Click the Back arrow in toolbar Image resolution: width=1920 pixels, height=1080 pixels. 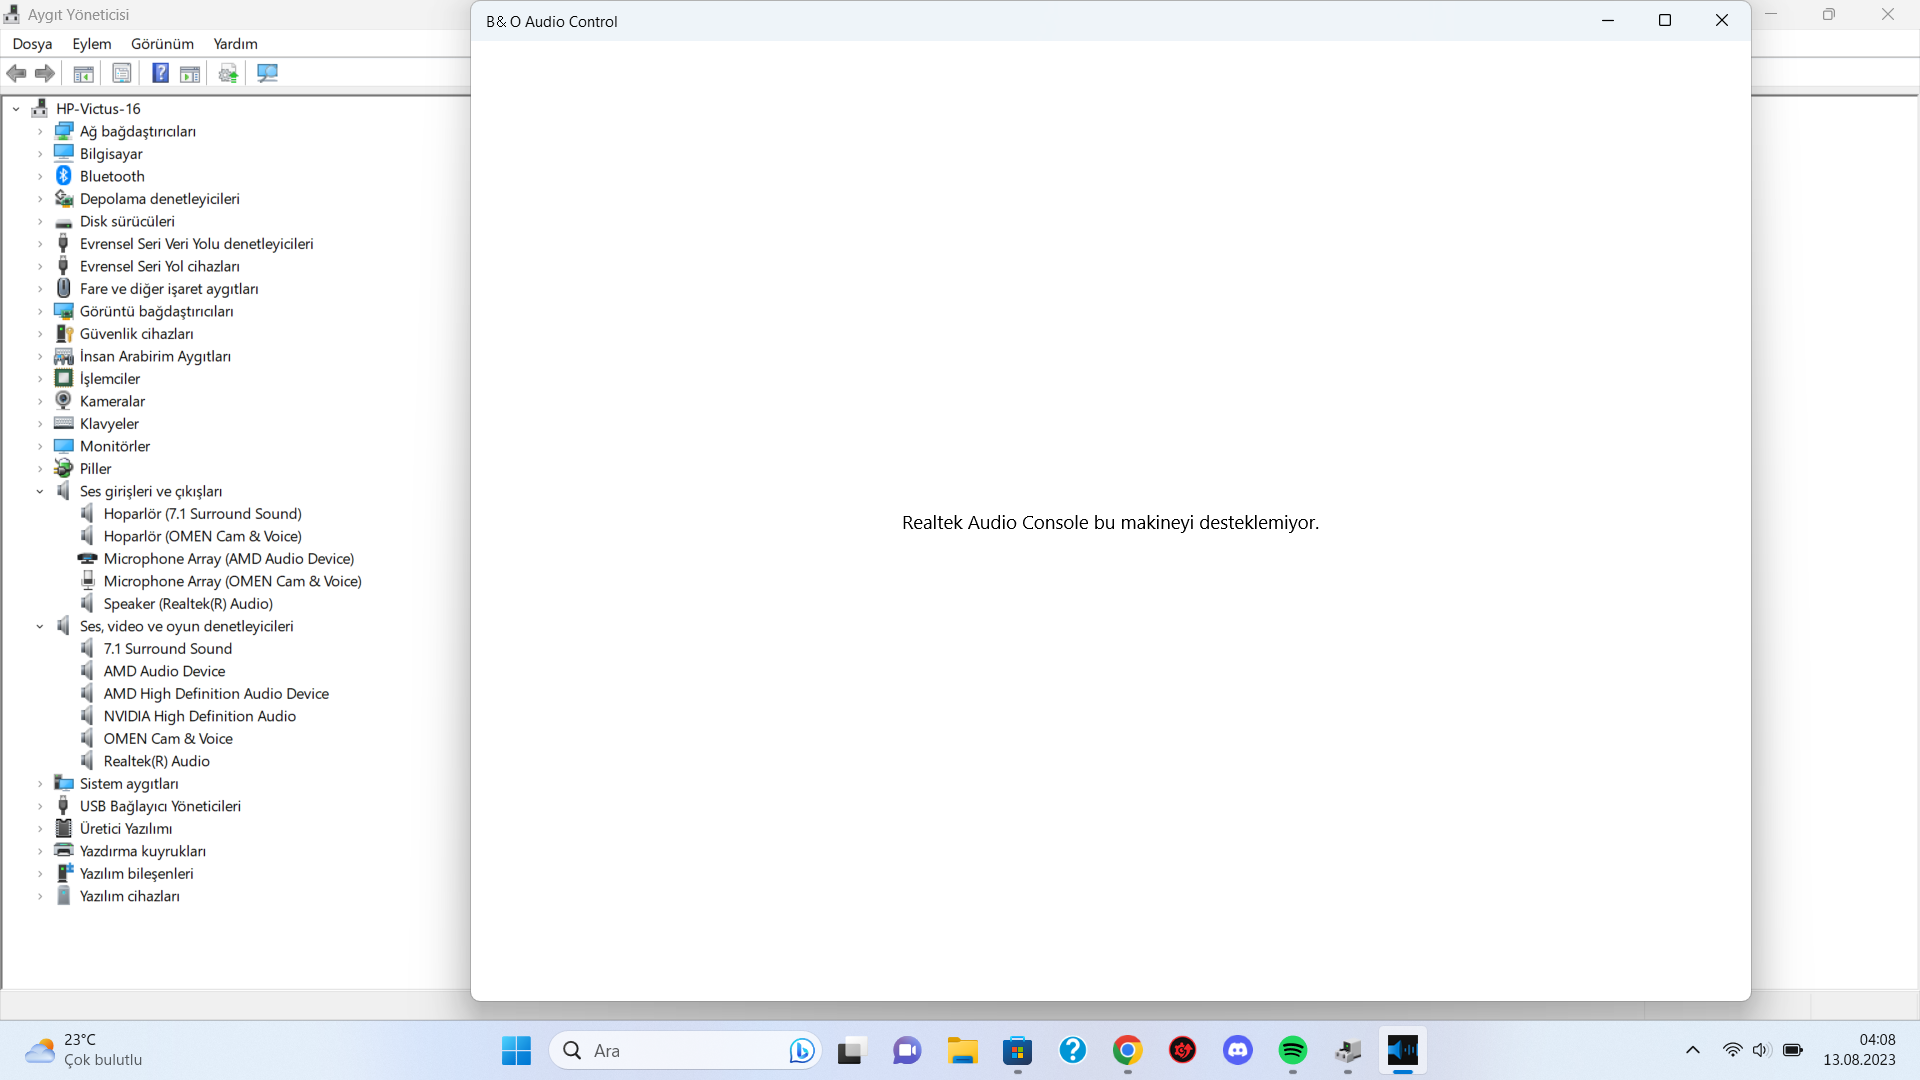17,73
